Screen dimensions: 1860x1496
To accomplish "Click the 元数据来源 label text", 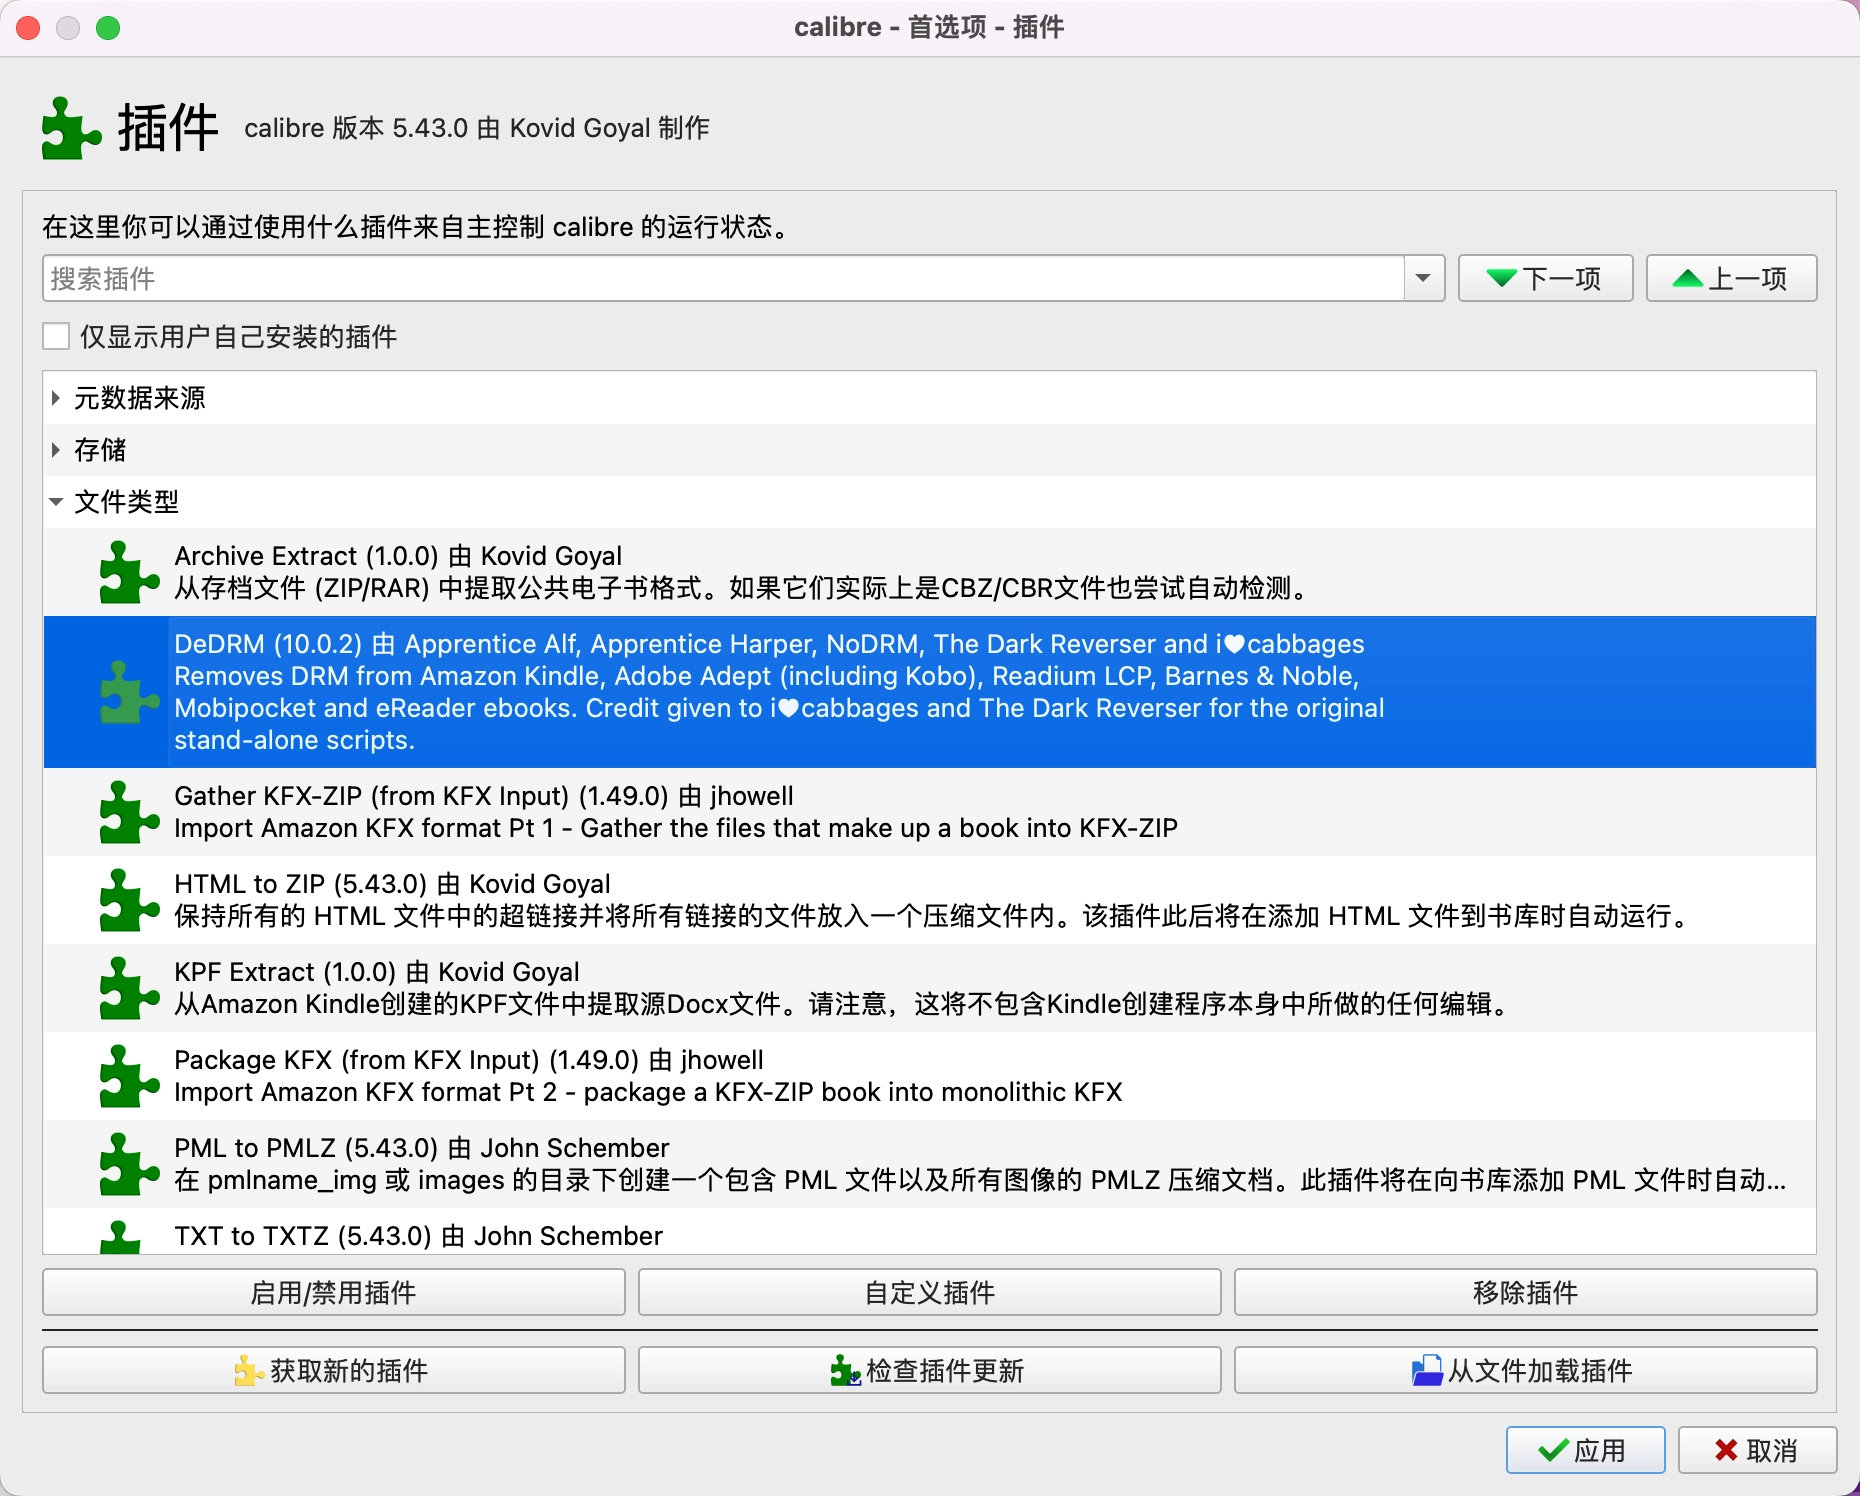I will coord(140,398).
